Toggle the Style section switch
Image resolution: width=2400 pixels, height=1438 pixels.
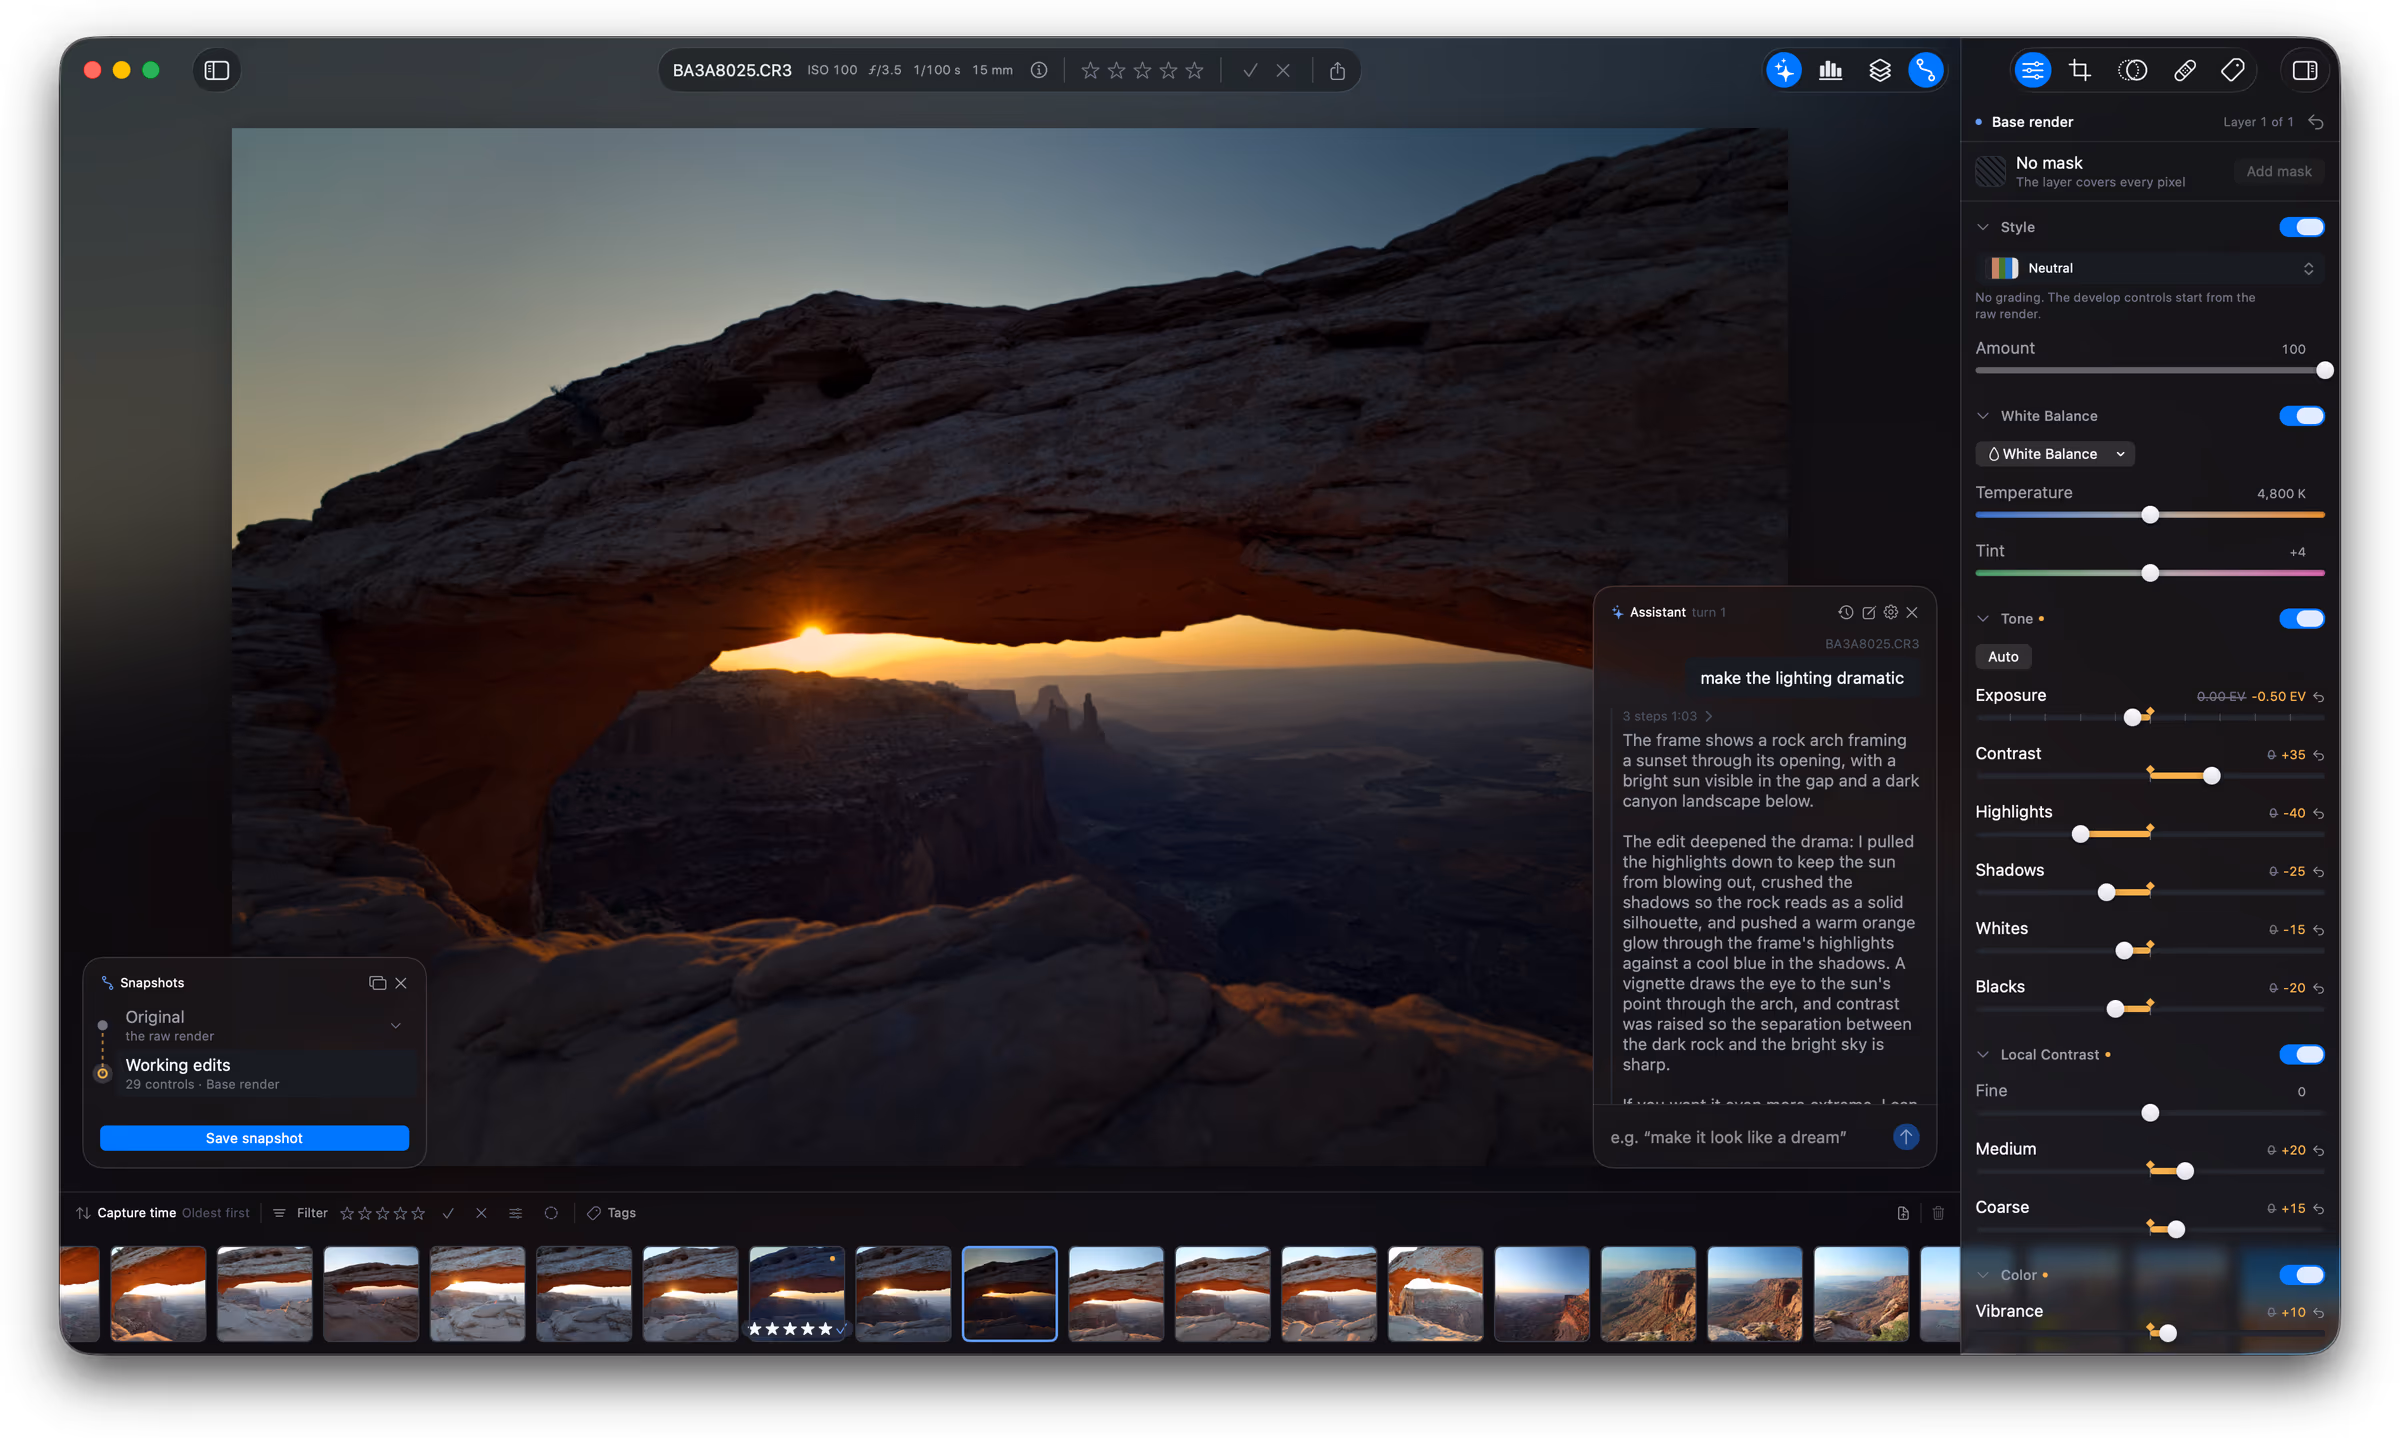coord(2301,227)
